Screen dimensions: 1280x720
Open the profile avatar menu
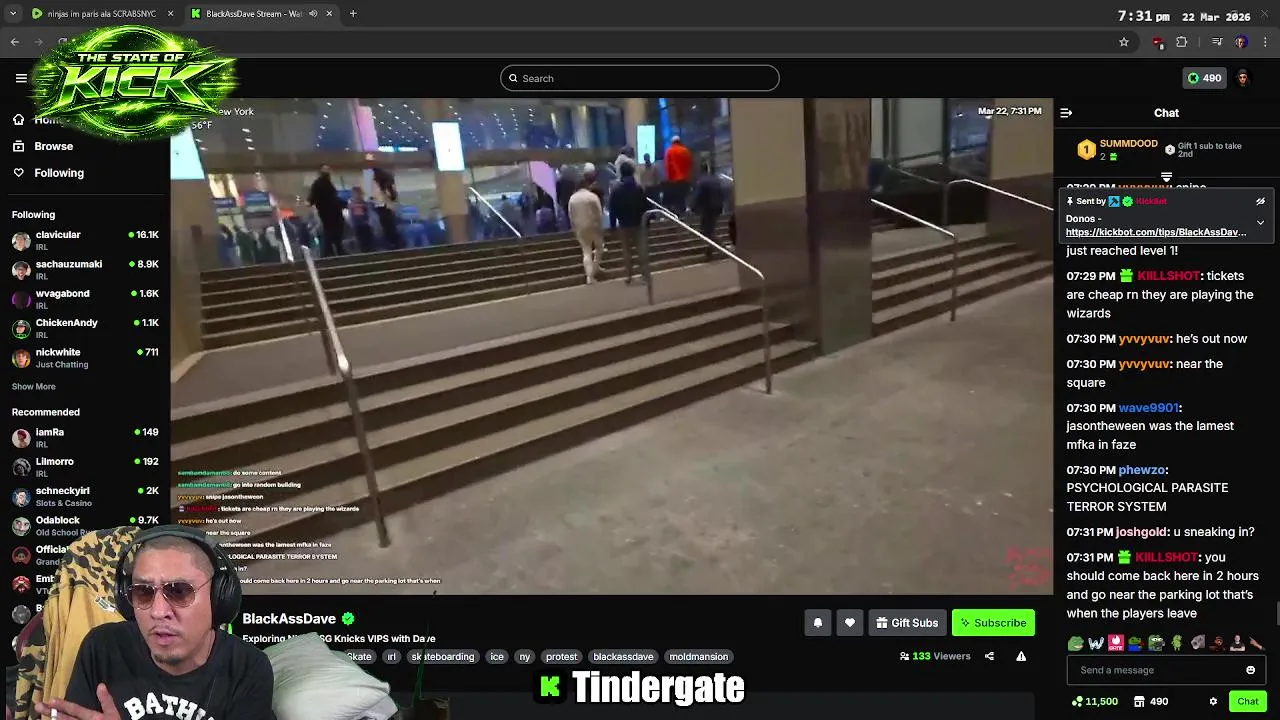pyautogui.click(x=1243, y=78)
